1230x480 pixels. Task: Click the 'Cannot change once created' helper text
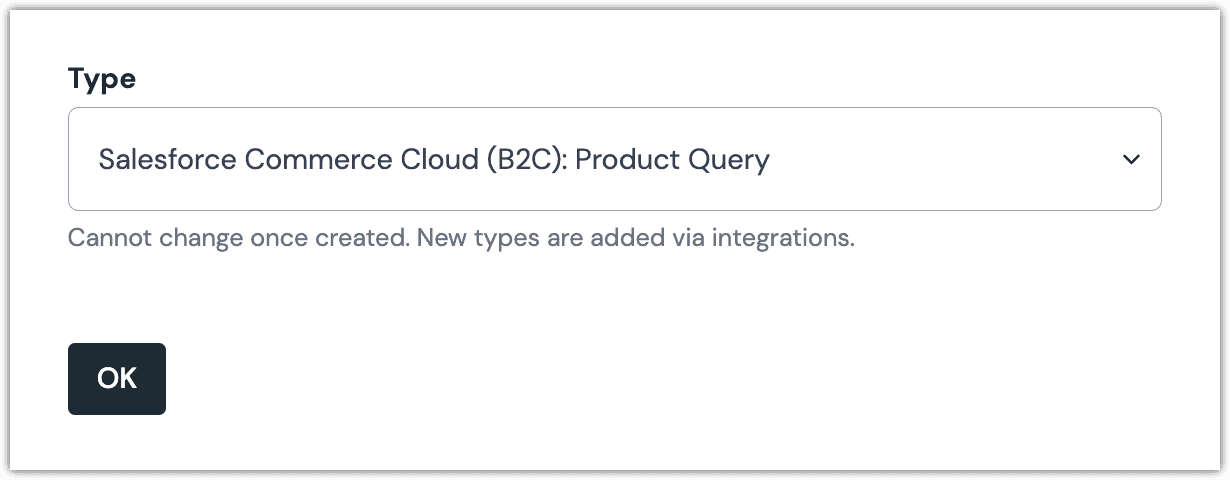pos(238,239)
